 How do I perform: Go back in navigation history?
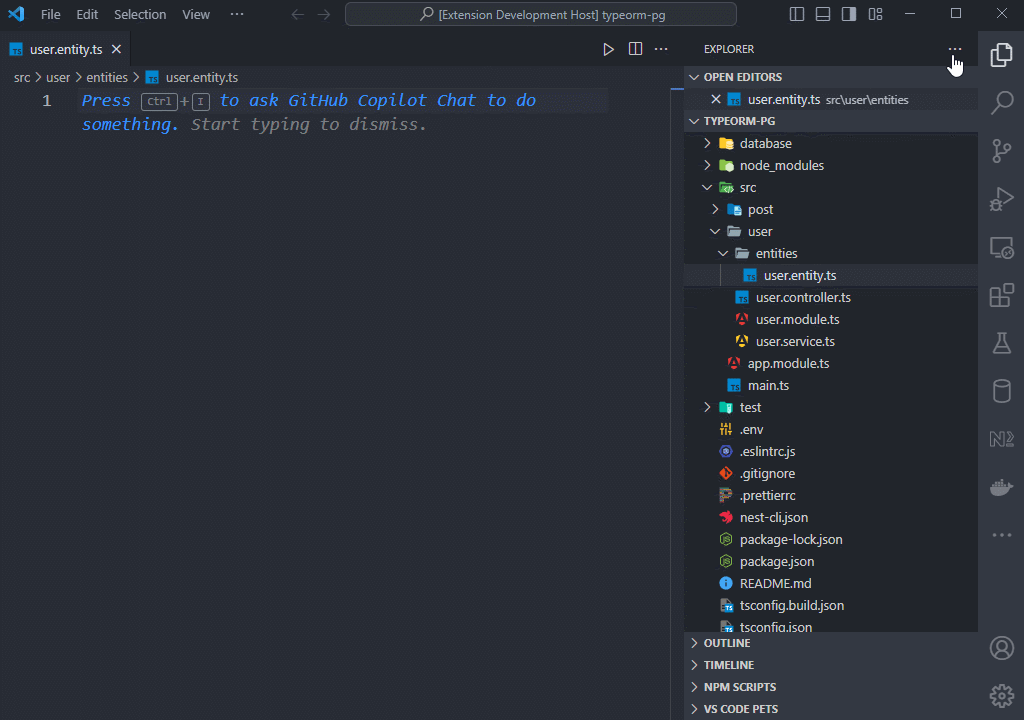point(298,14)
